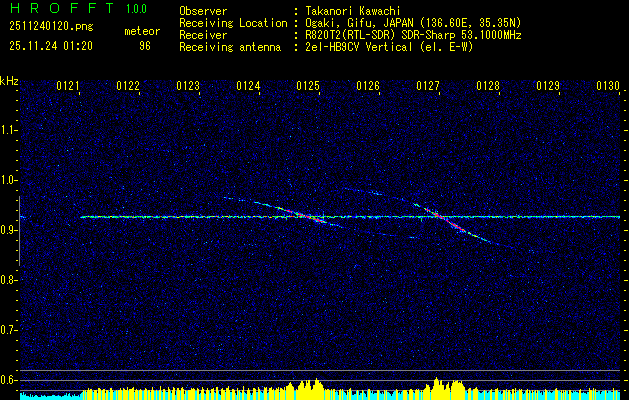Click the 1.1 kHz axis label

8,130
